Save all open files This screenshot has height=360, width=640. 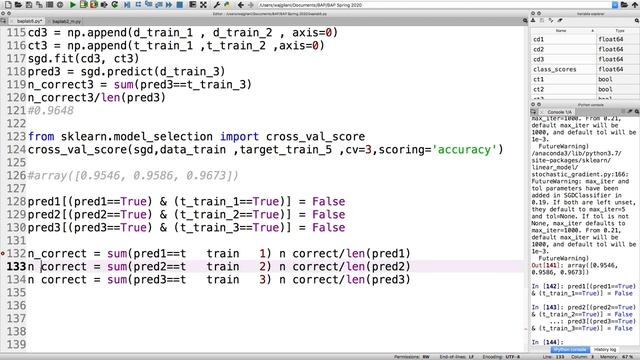click(x=39, y=5)
